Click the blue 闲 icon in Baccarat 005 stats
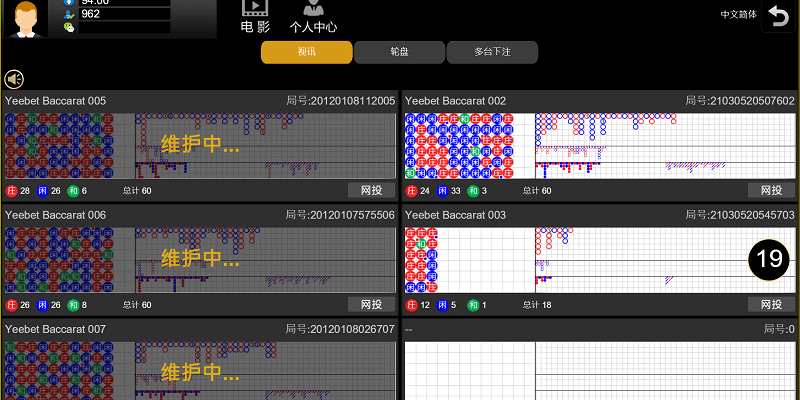Image resolution: width=800 pixels, height=400 pixels. click(x=43, y=191)
